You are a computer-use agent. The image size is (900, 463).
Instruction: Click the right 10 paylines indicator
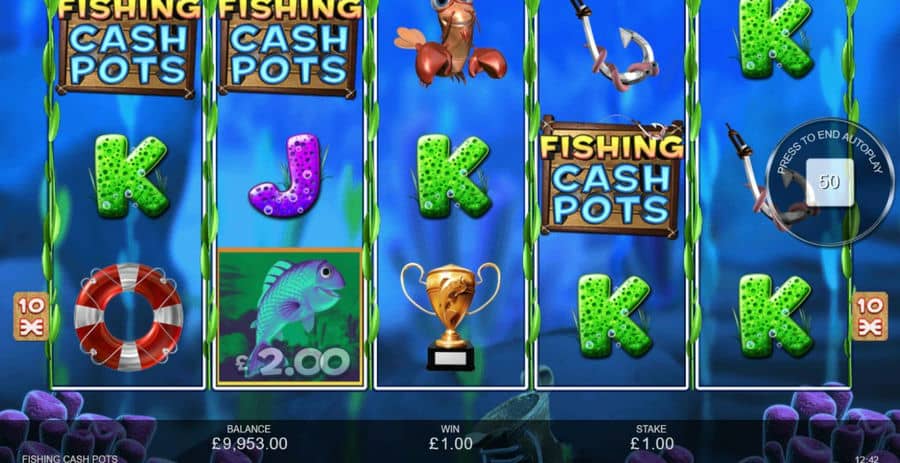tap(870, 316)
